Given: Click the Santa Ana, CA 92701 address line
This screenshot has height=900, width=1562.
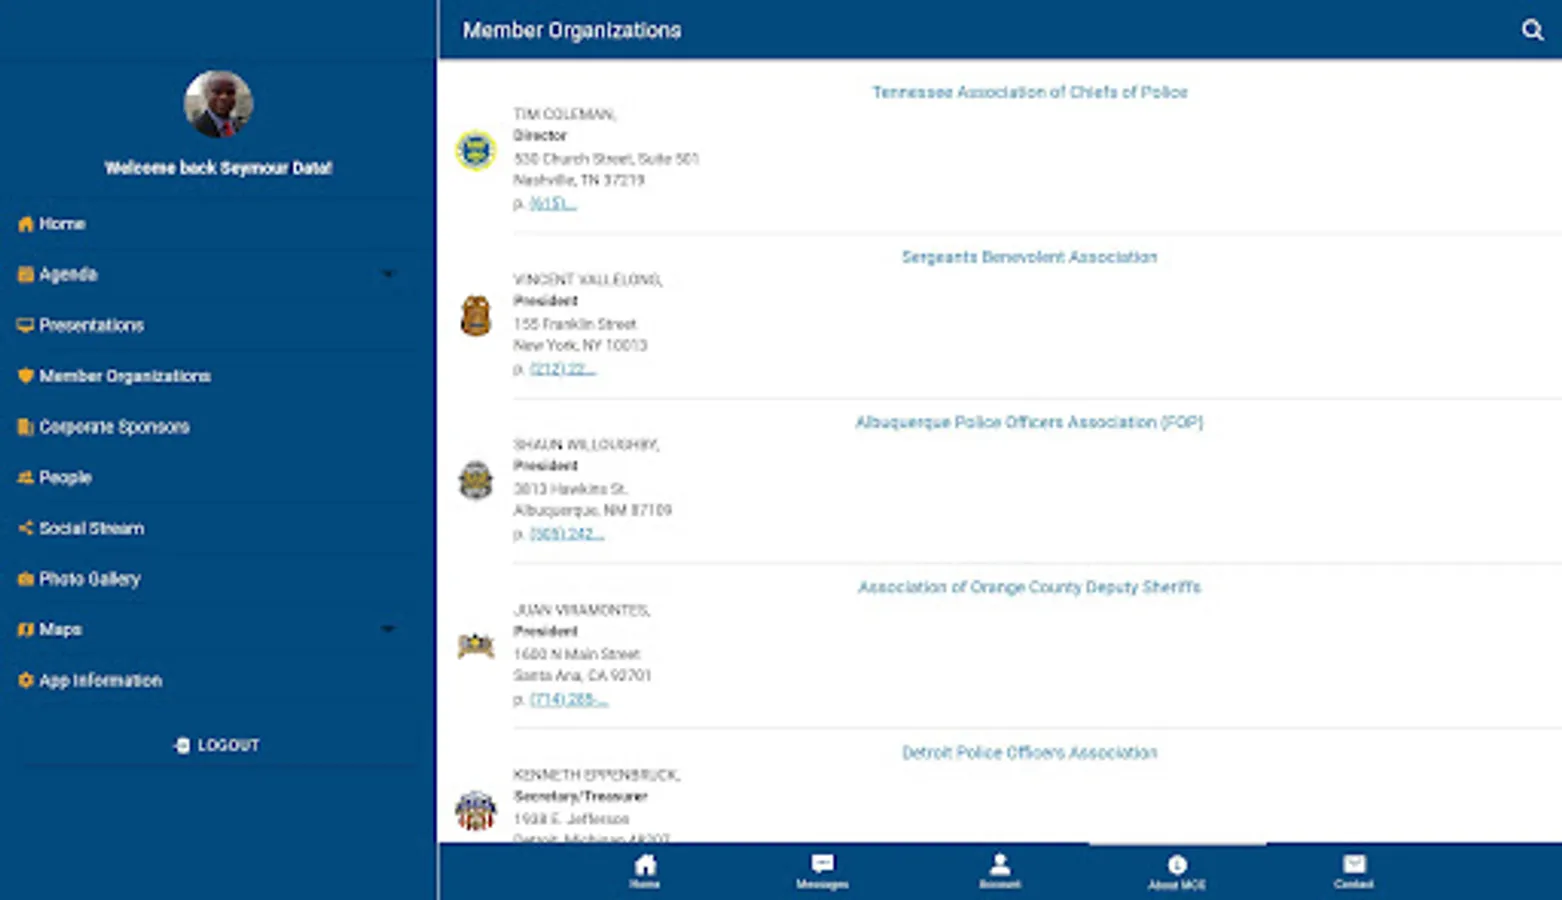Looking at the screenshot, I should [582, 676].
